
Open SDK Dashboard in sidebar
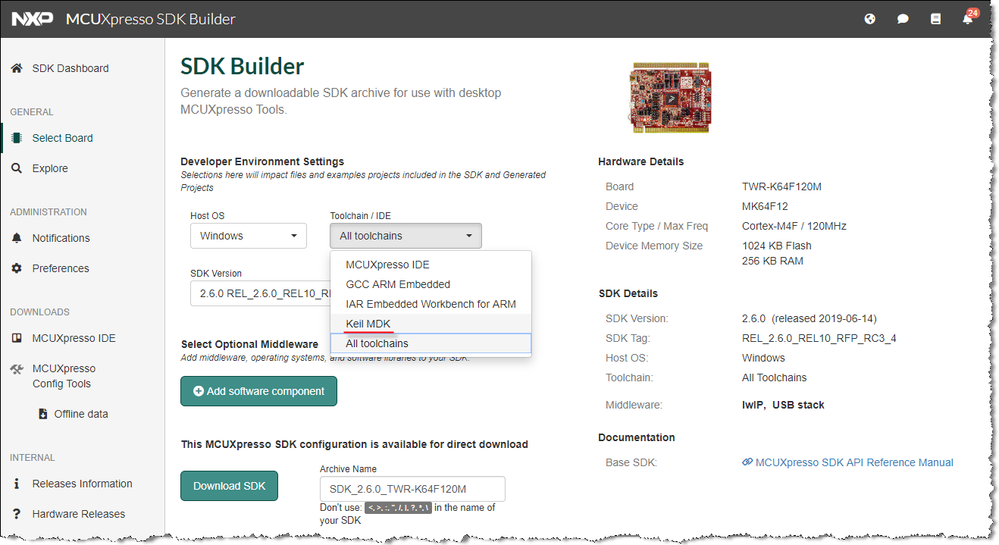(x=70, y=68)
